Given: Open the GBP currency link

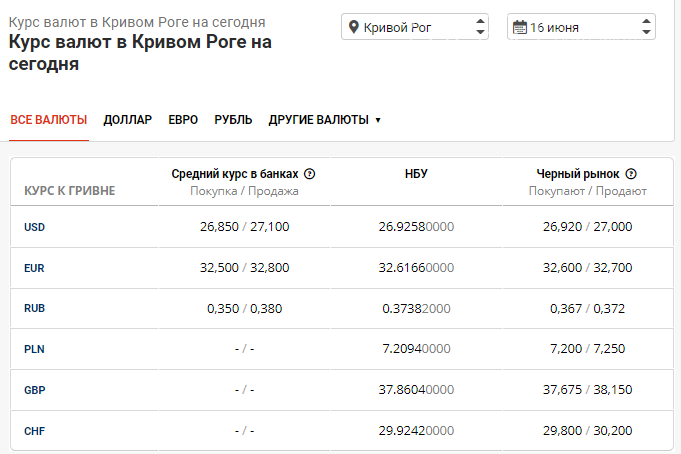Looking at the screenshot, I should tap(35, 390).
